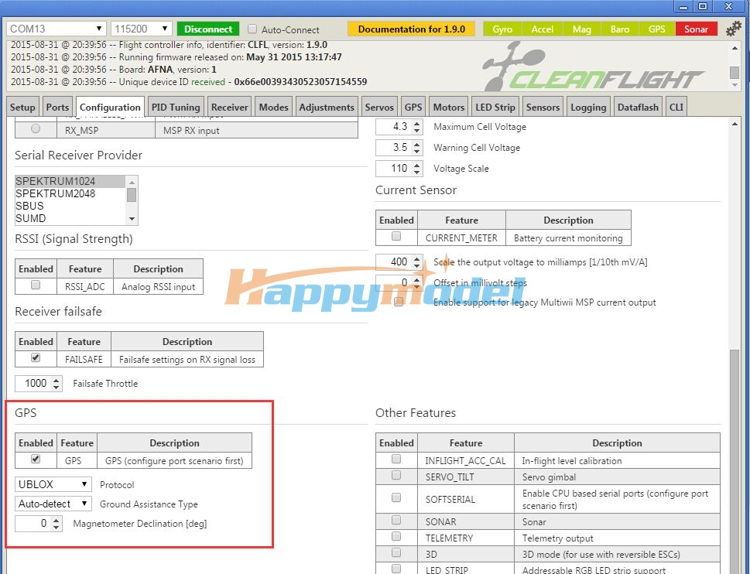
Task: Click the Mag sensor indicator
Action: point(582,29)
